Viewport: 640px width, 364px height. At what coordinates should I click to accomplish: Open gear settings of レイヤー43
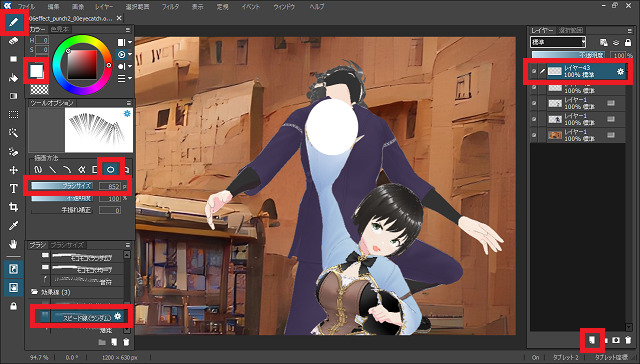point(620,72)
